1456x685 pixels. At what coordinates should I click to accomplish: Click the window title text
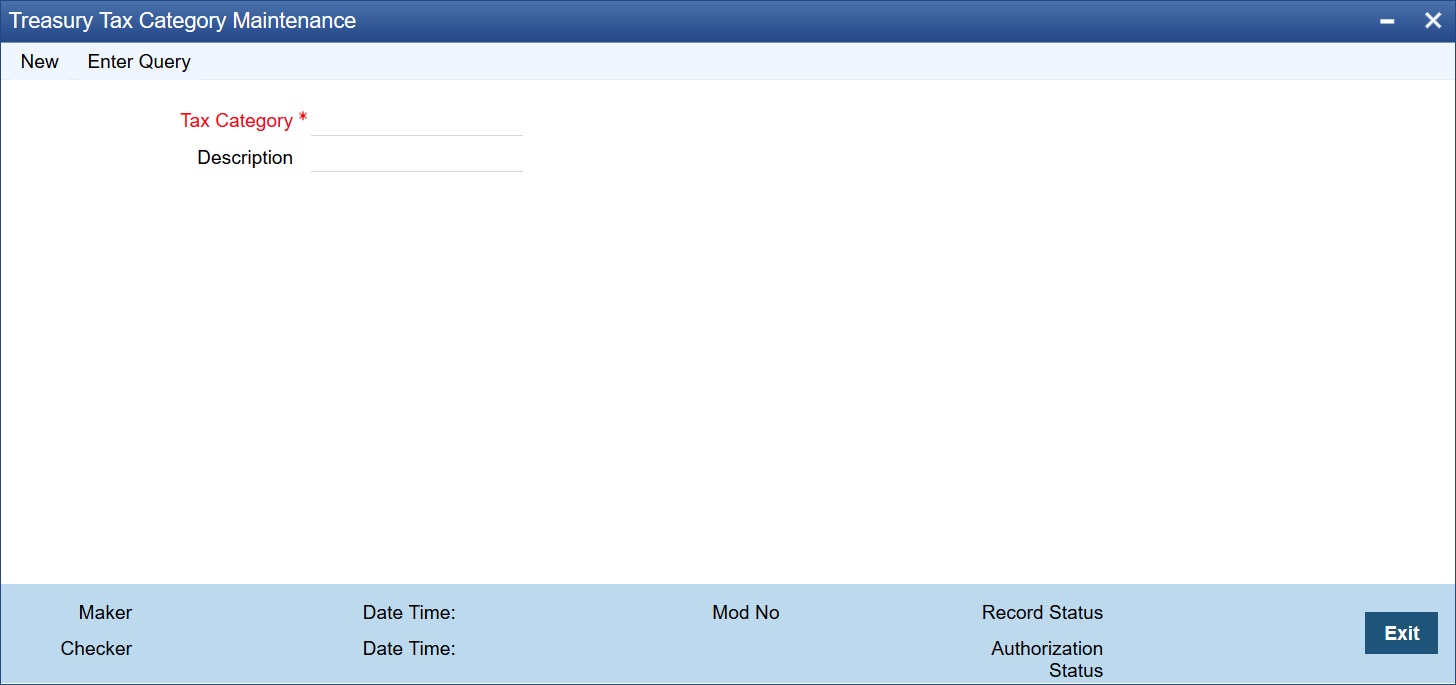[183, 21]
